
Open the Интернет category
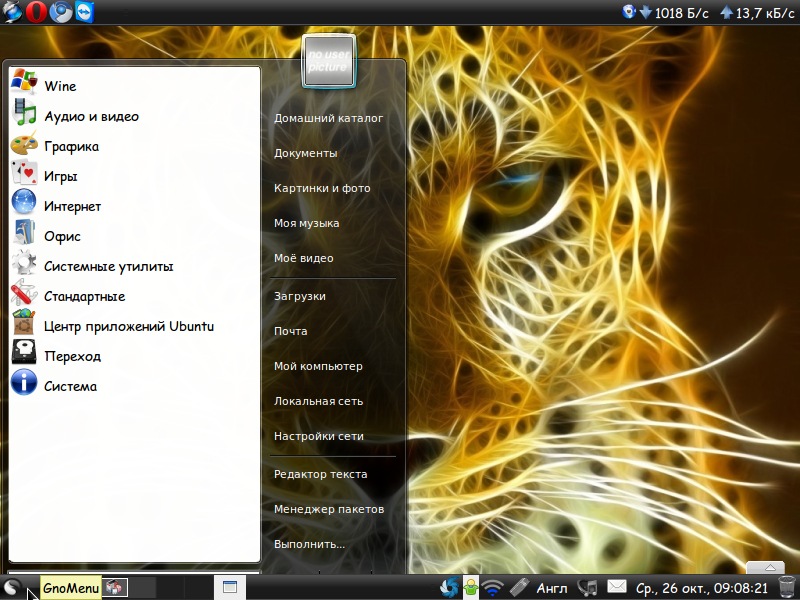(x=72, y=206)
